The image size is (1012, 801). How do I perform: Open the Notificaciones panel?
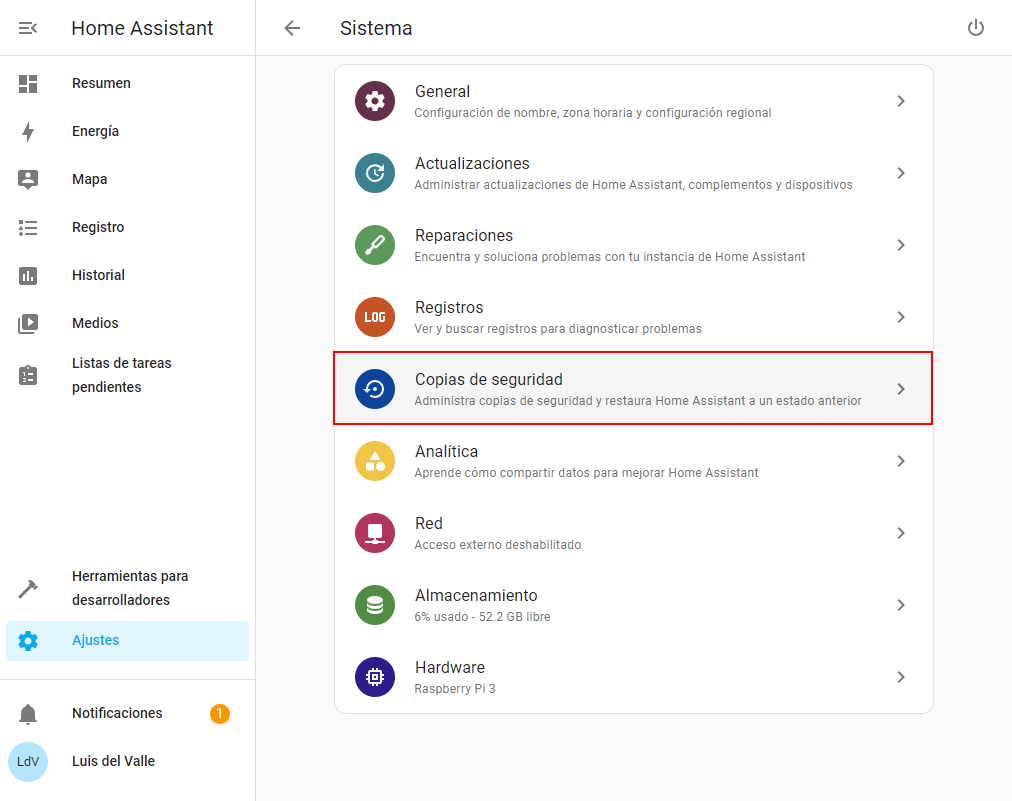(x=127, y=714)
